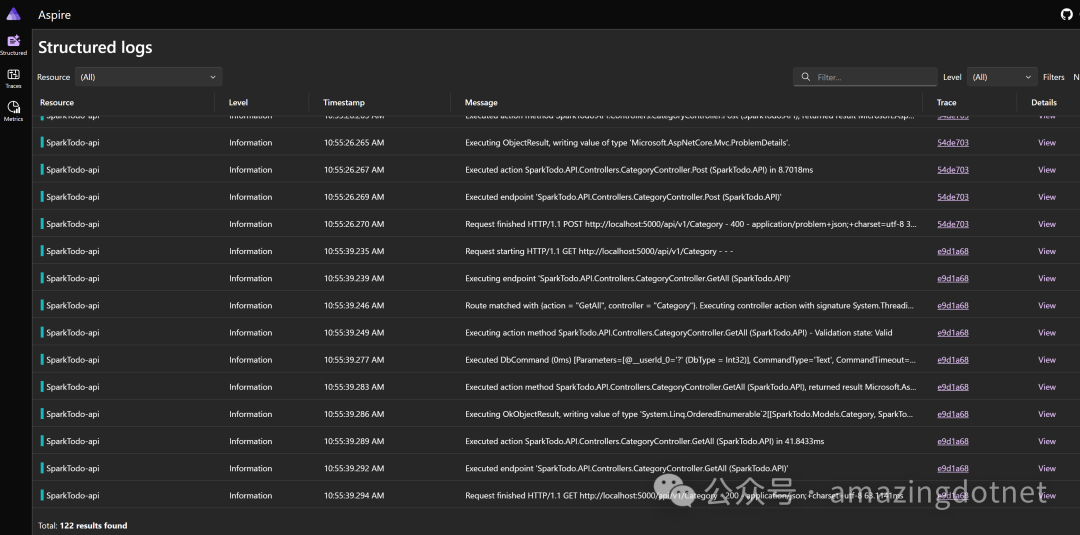View details for the 10:55:39.235 AM log
This screenshot has width=1080, height=535.
[x=1047, y=251]
